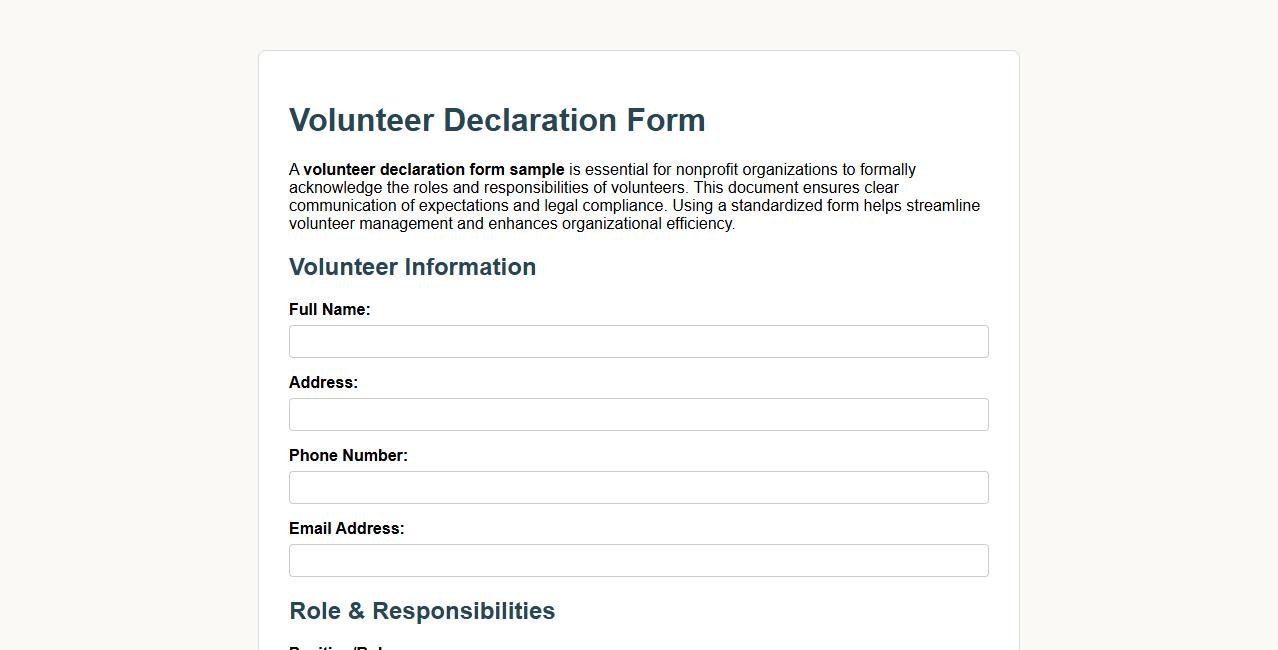
Task: Click the Email Address input field
Action: click(638, 560)
